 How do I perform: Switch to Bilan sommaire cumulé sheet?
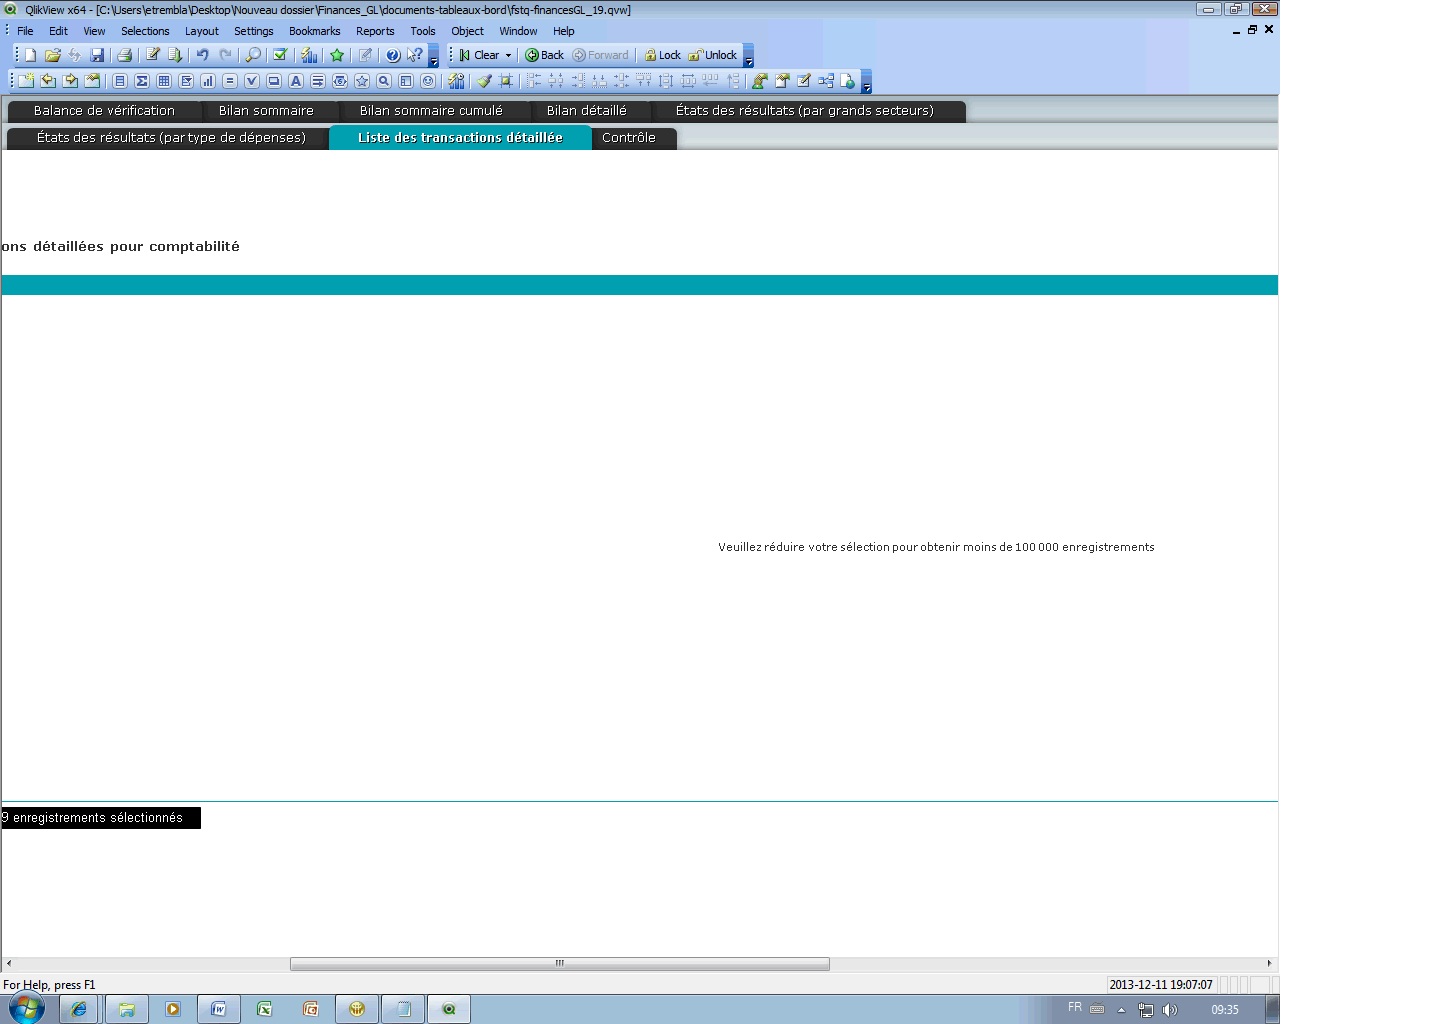(x=431, y=111)
